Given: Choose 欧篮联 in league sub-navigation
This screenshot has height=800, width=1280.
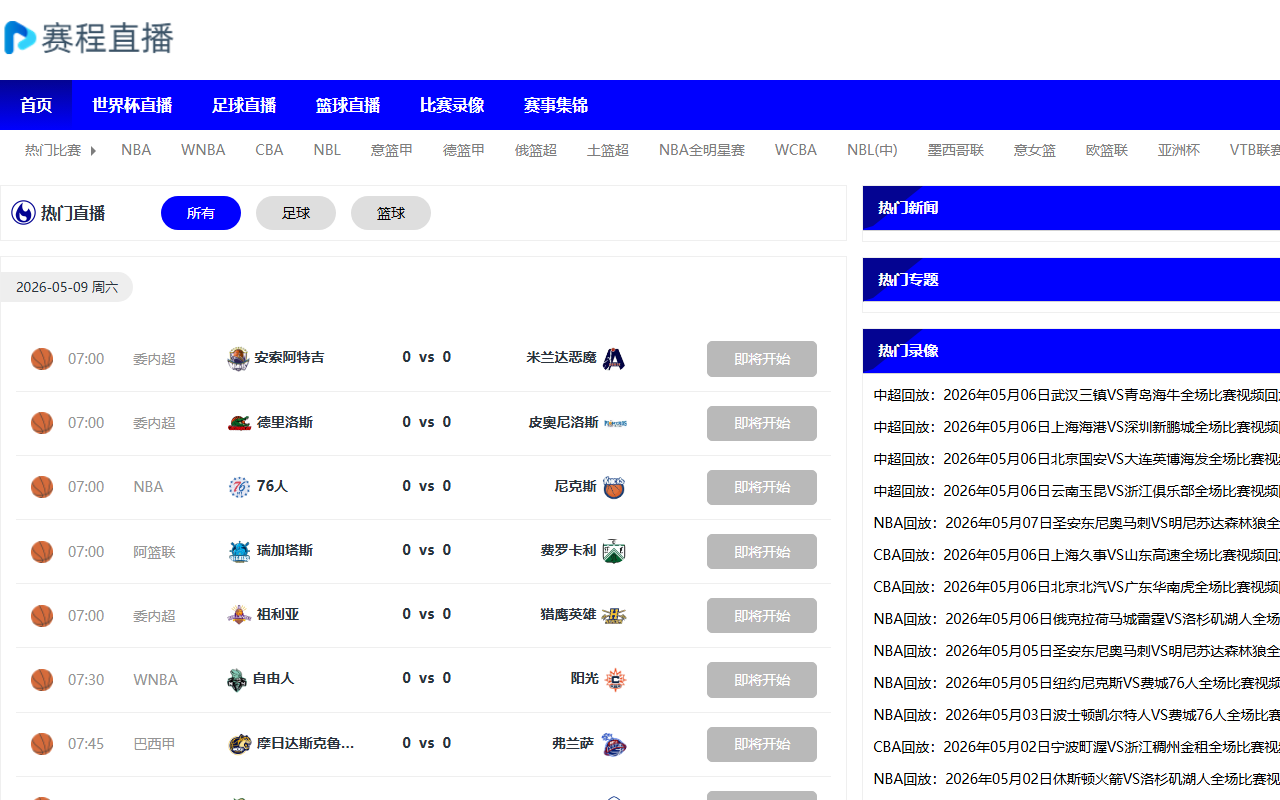Looking at the screenshot, I should tap(1107, 150).
